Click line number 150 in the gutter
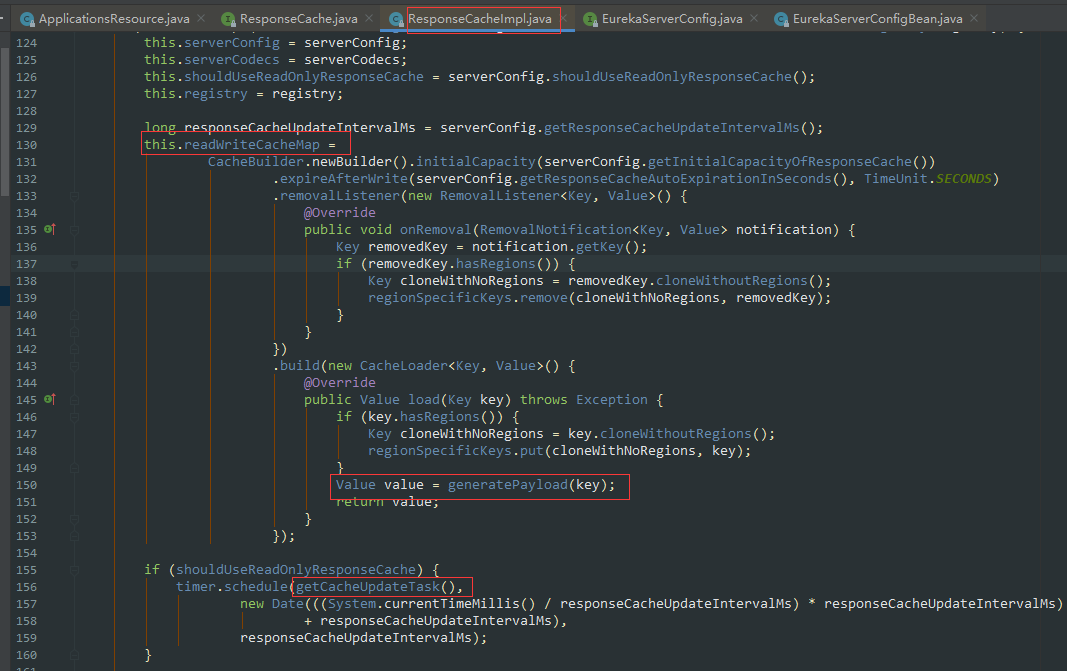This screenshot has height=671, width=1067. (x=27, y=485)
